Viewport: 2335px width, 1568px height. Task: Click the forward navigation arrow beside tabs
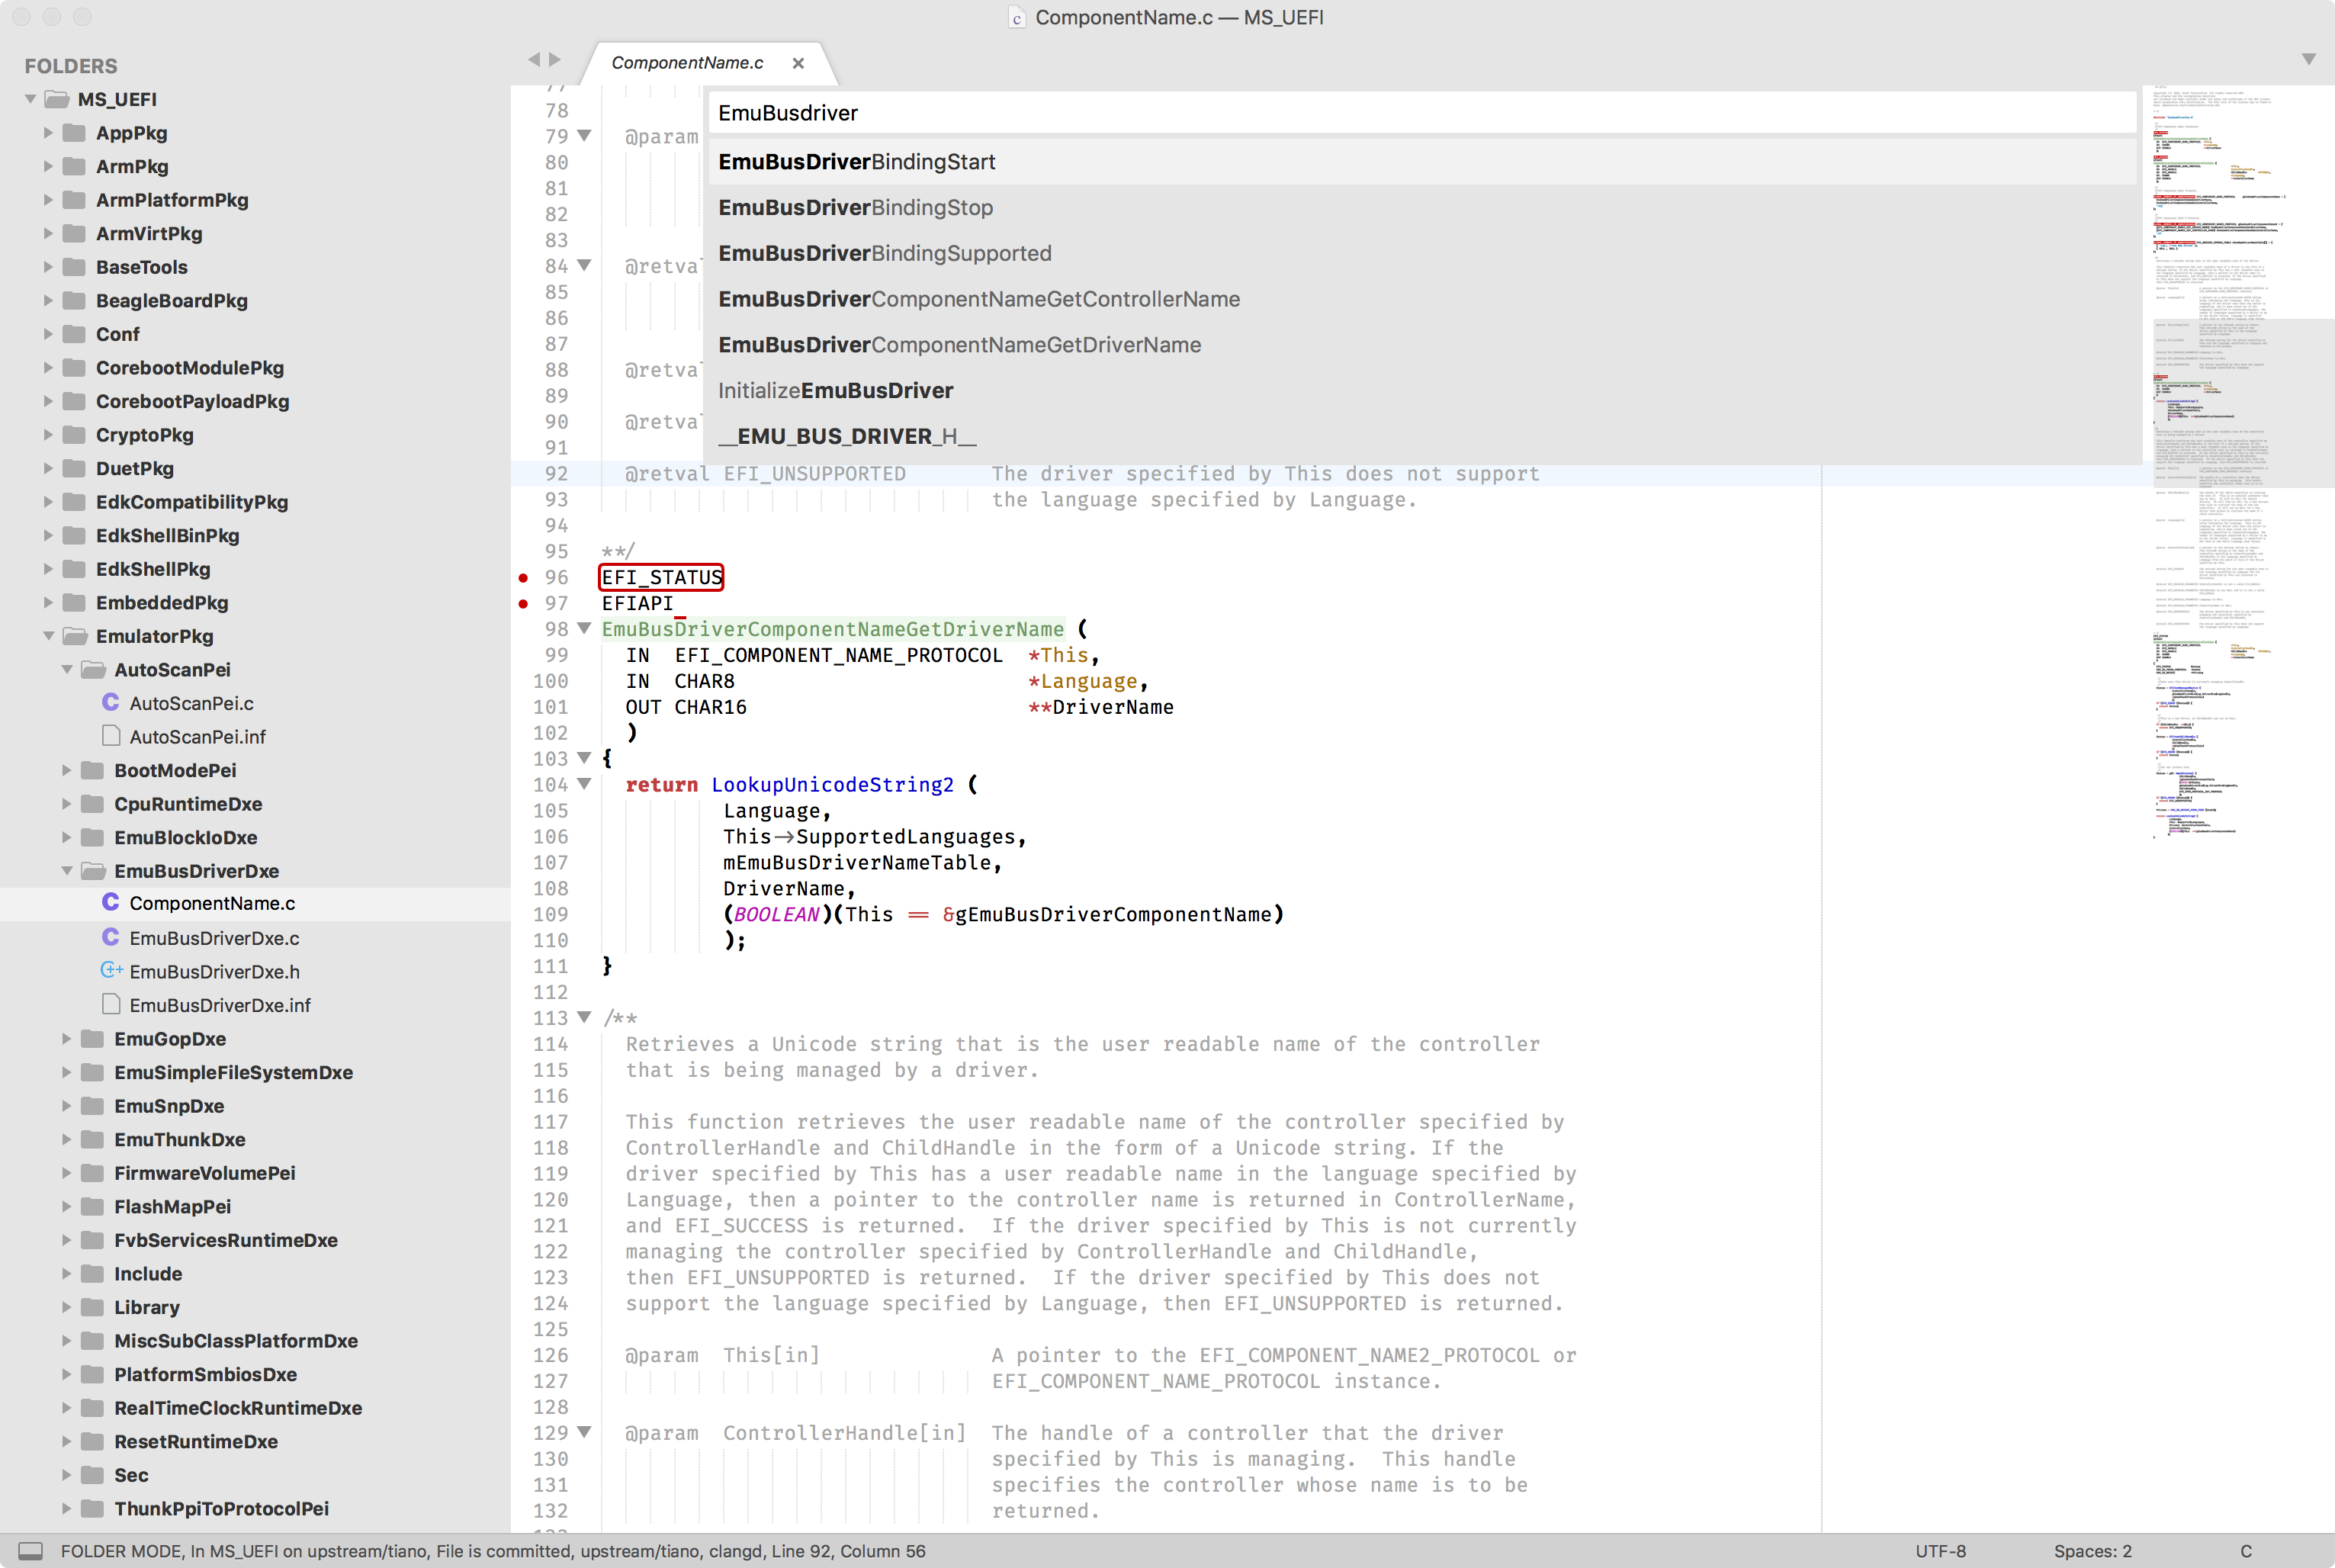click(555, 60)
